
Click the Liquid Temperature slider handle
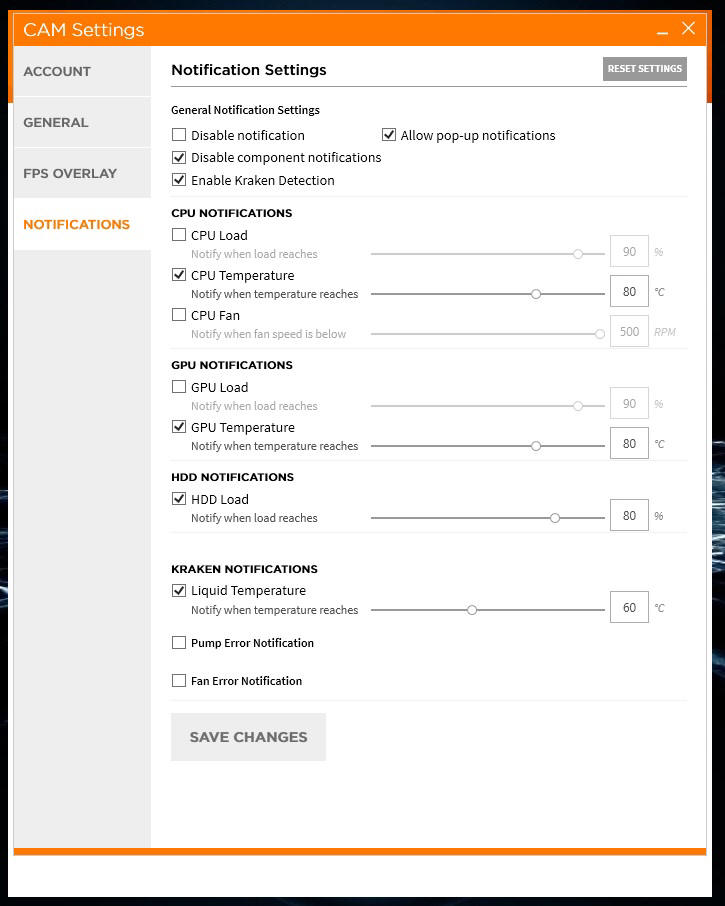[472, 610]
